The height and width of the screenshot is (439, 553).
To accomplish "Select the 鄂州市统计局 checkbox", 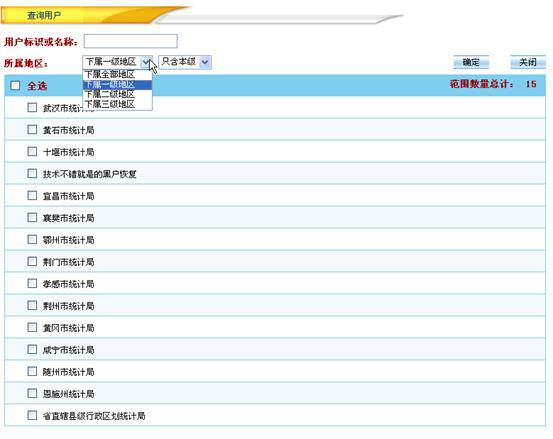I will tap(32, 239).
